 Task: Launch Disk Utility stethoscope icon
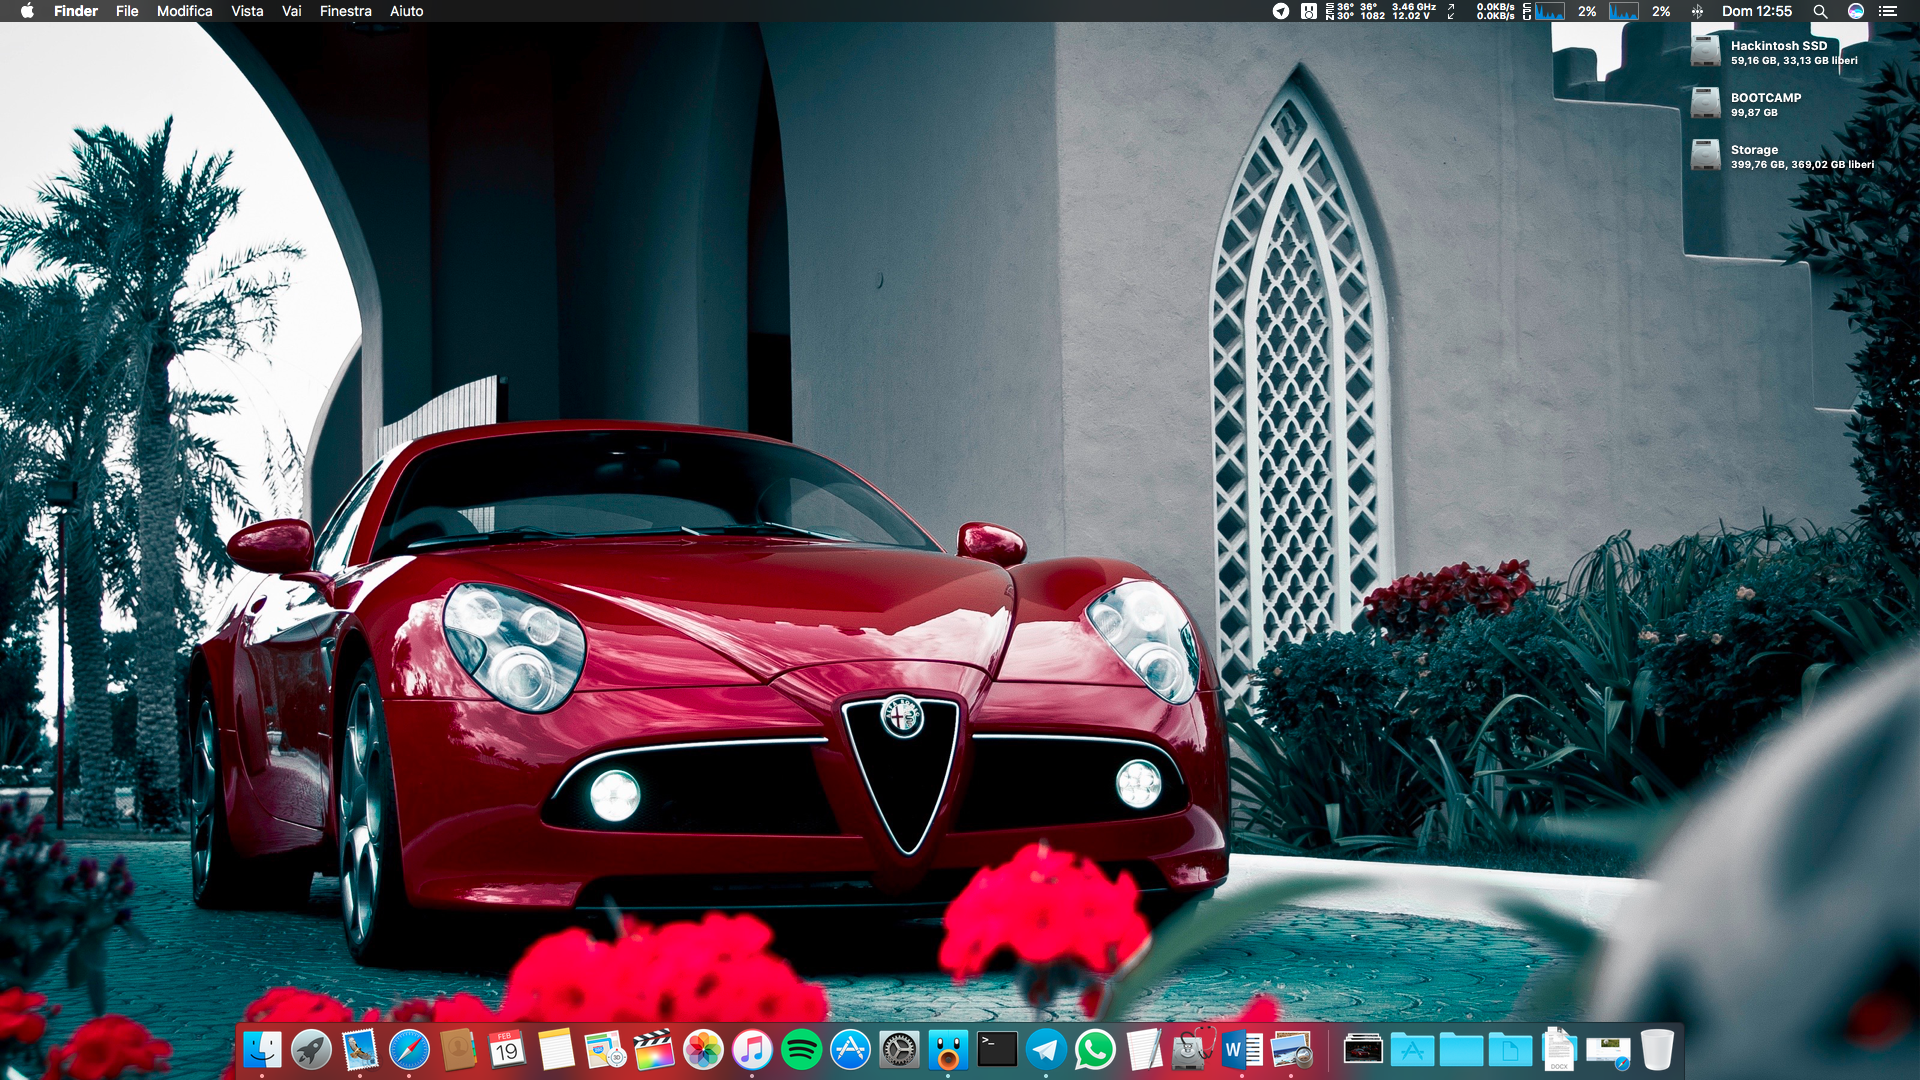coord(1193,1050)
